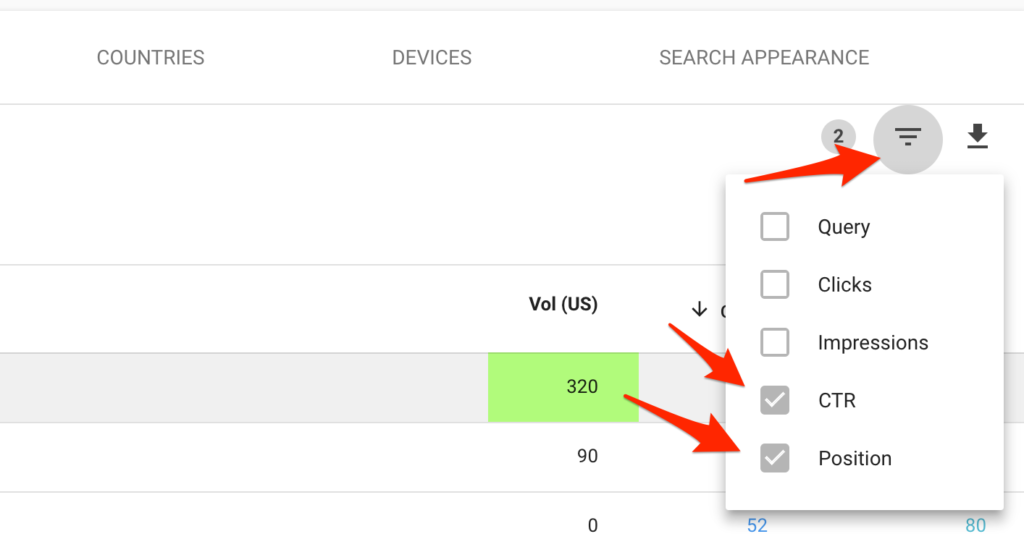Select the Search Appearance tab
1024x547 pixels.
point(764,57)
